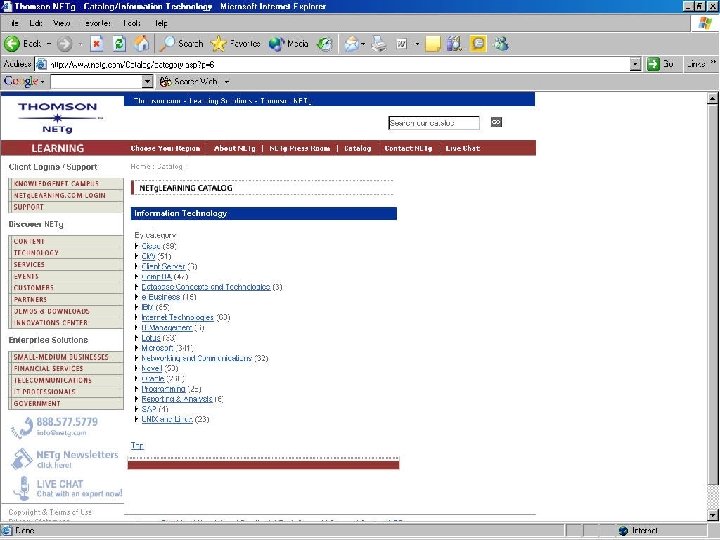Expand the Links toolbar chevron

coord(713,62)
